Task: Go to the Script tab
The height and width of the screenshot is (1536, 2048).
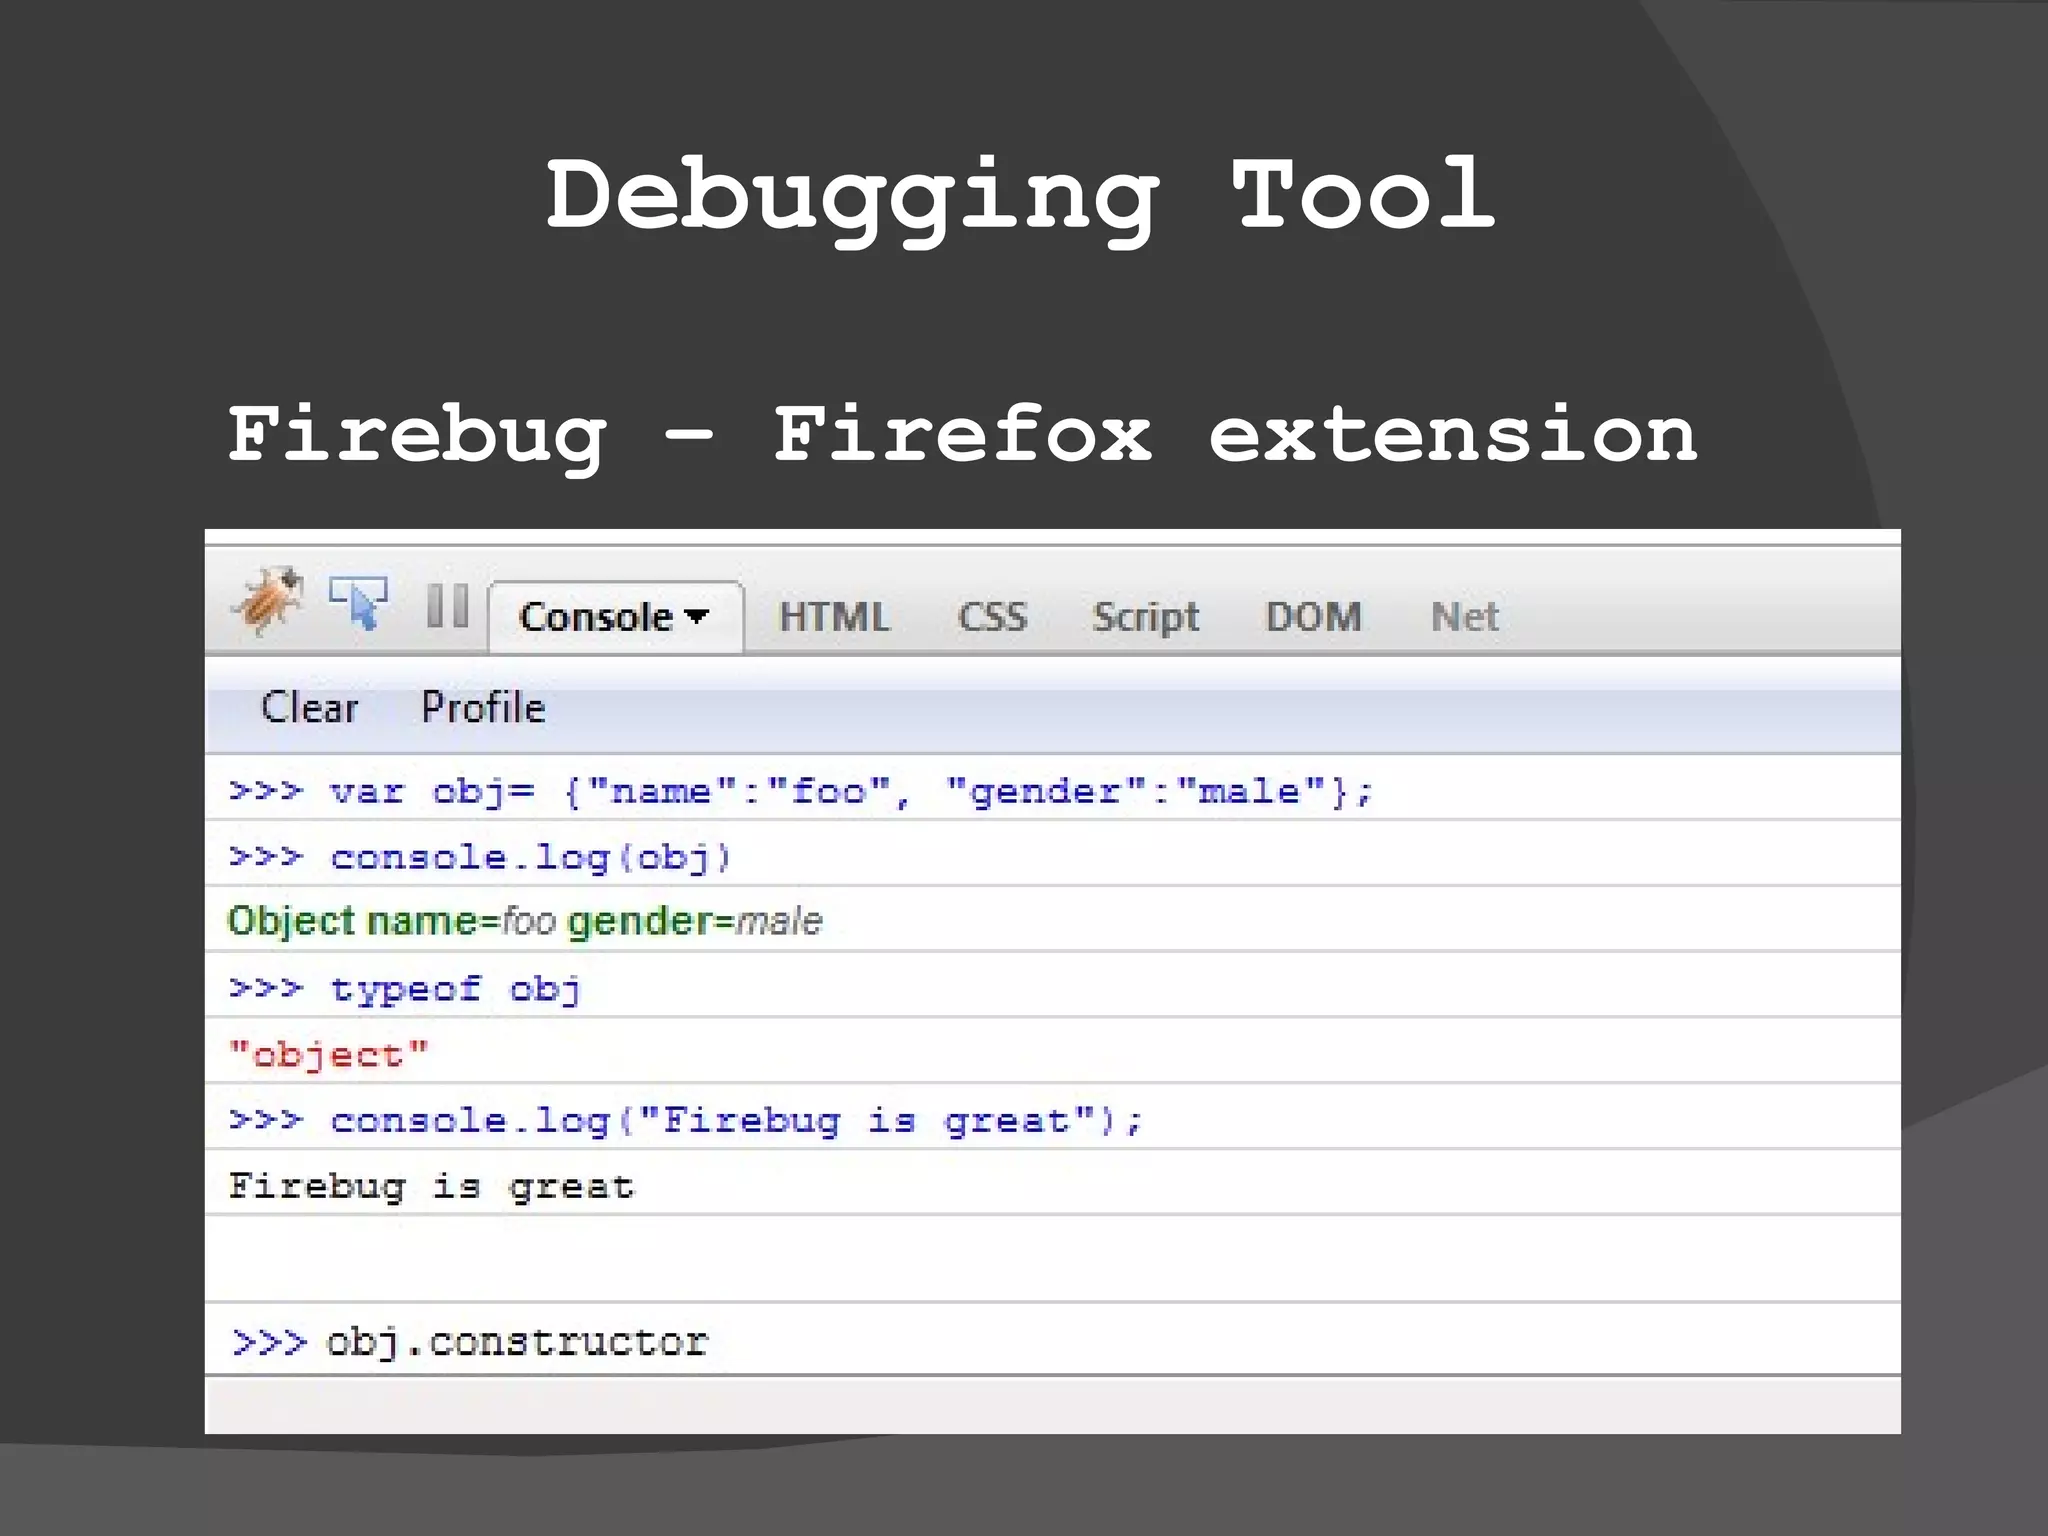Action: [1145, 617]
